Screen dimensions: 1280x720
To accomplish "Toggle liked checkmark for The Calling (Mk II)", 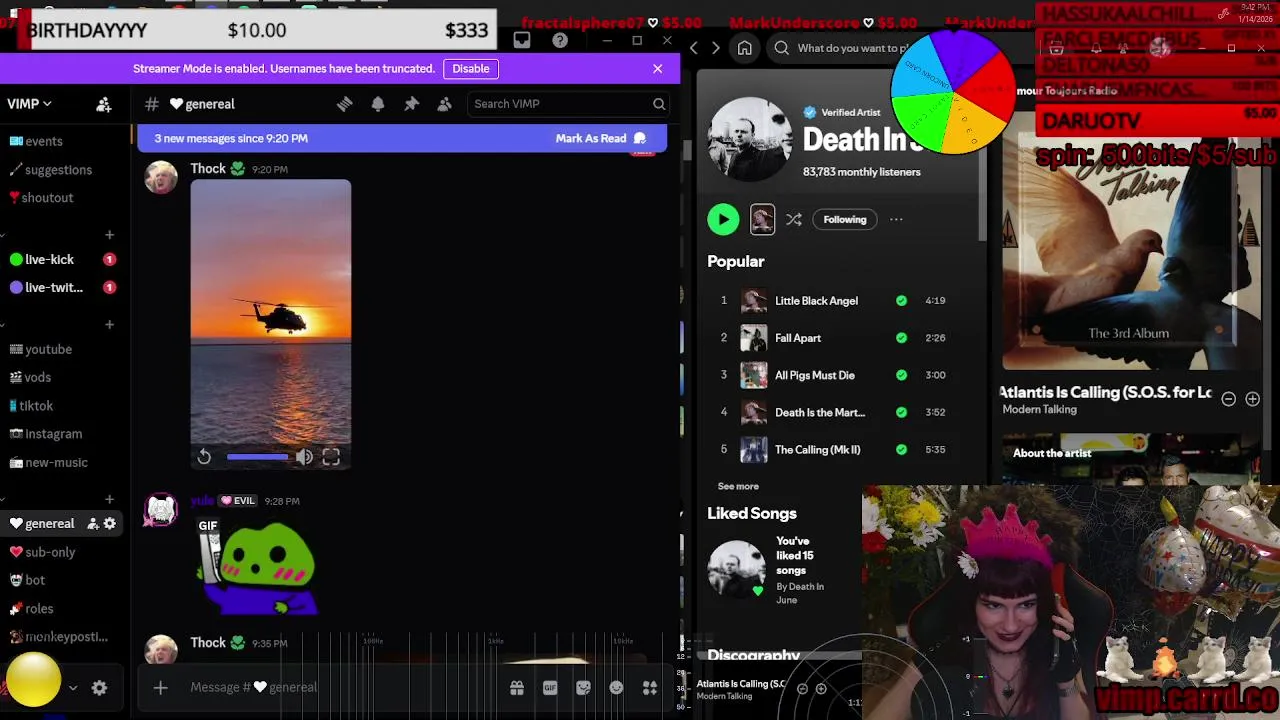I will (x=901, y=450).
